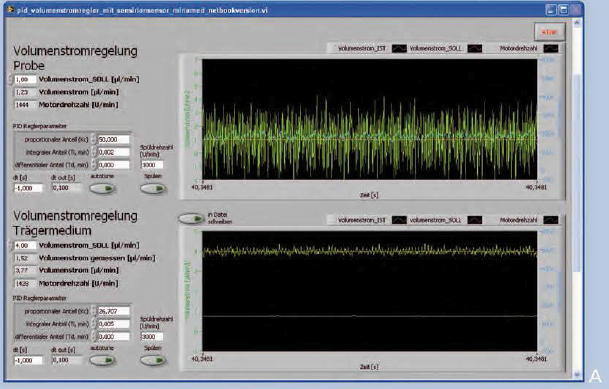Image resolution: width=609 pixels, height=389 pixels.
Task: Click Probe Volumenstrom indicator showing 1,23
Action: click(25, 92)
